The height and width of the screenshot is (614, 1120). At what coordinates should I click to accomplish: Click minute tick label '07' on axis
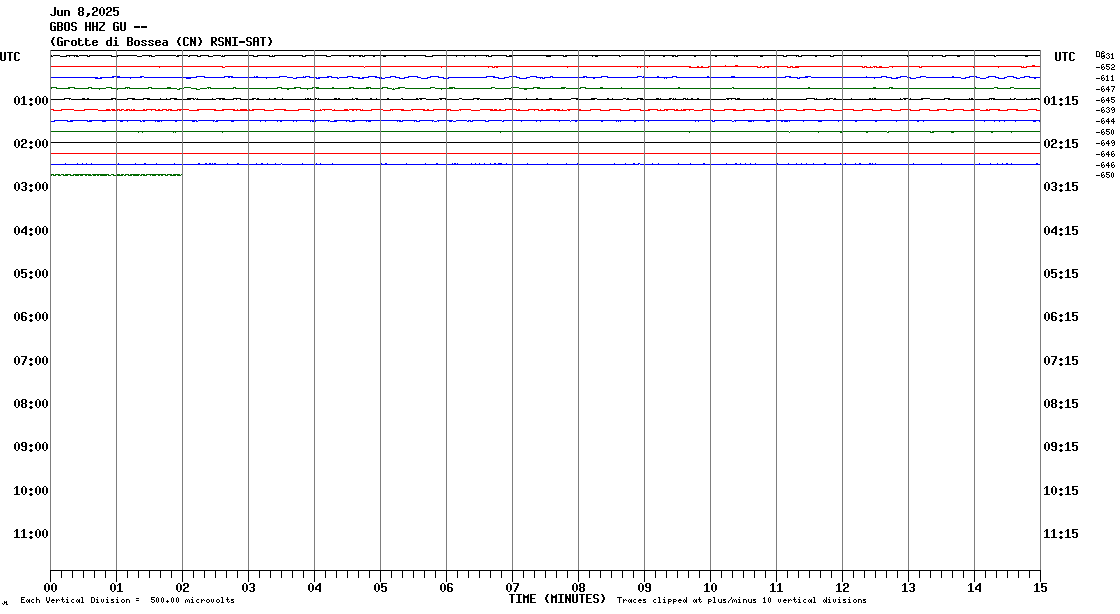[512, 588]
